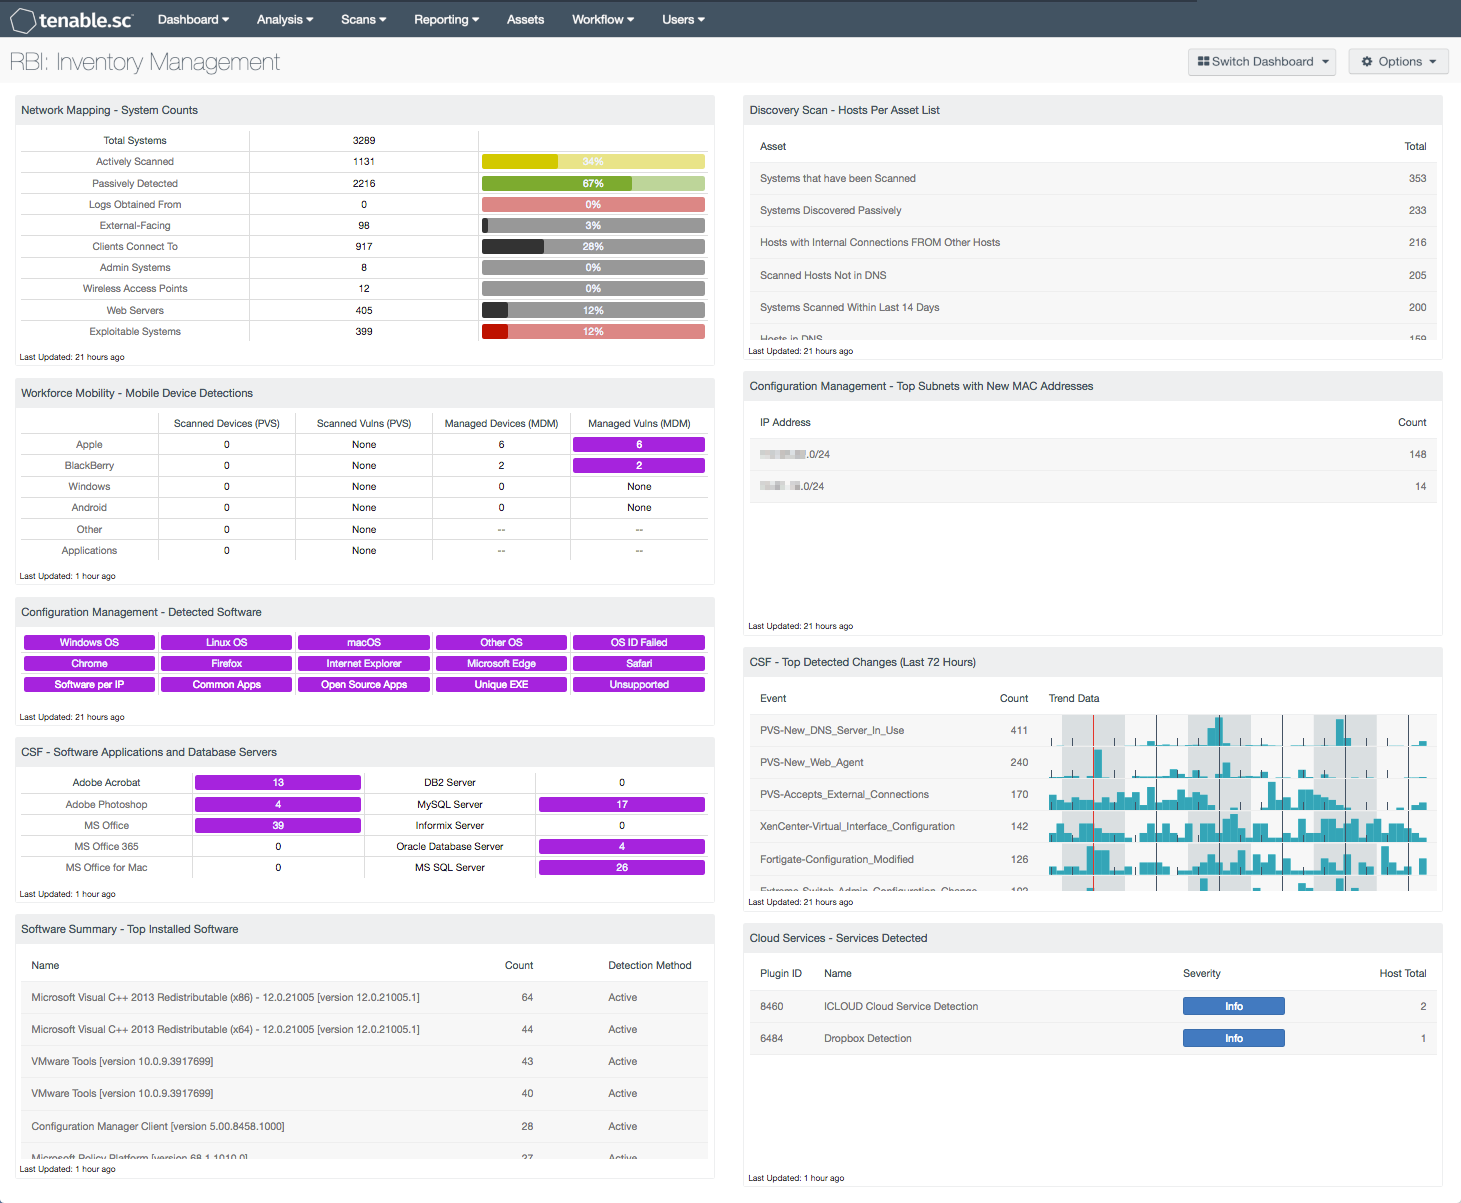
Task: Select the subnet row with count 148
Action: coord(1093,454)
